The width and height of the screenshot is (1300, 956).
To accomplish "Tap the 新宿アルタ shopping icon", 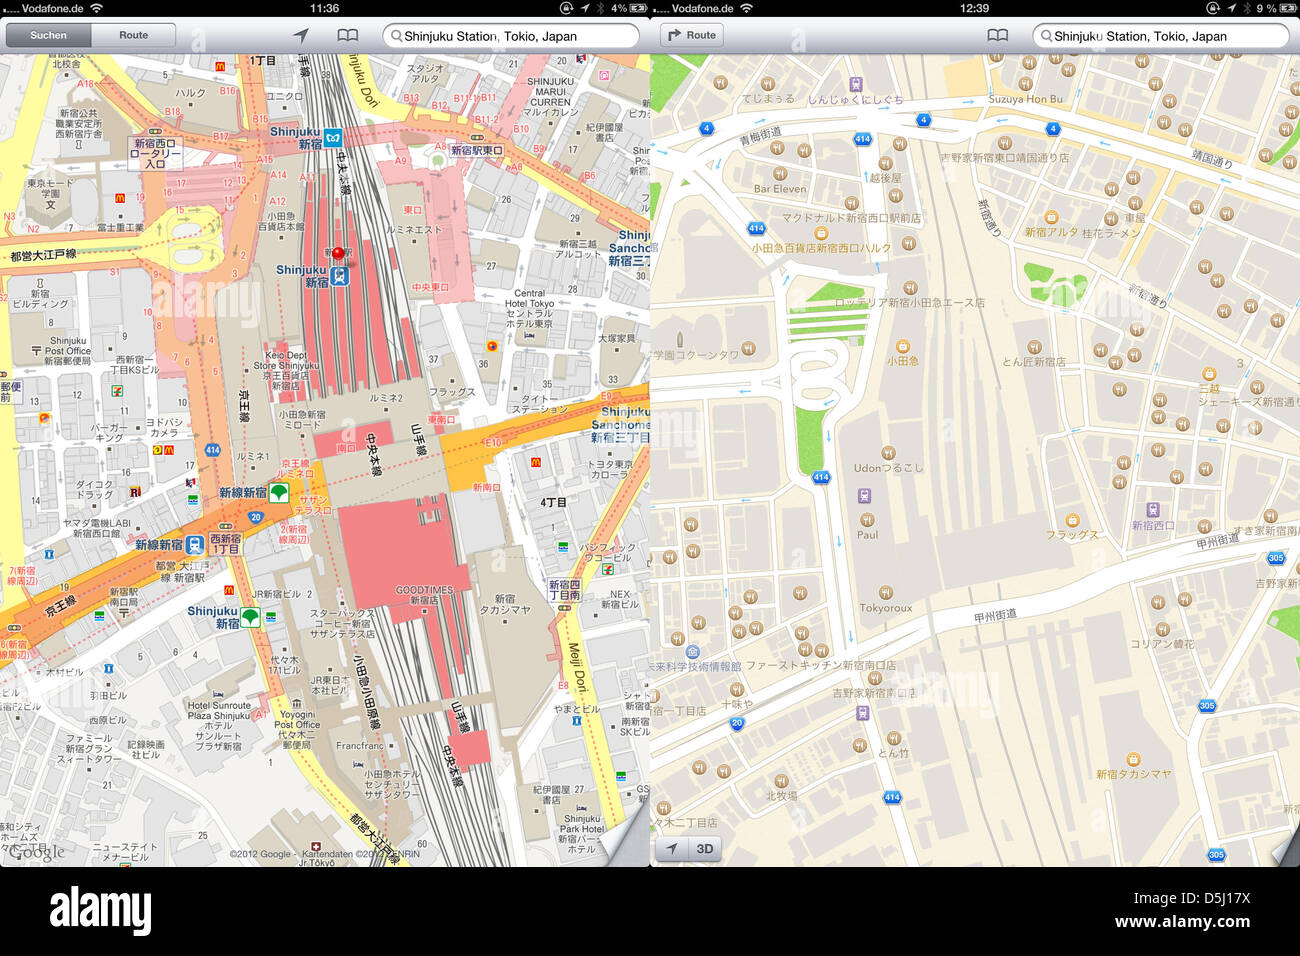I will pyautogui.click(x=1051, y=217).
